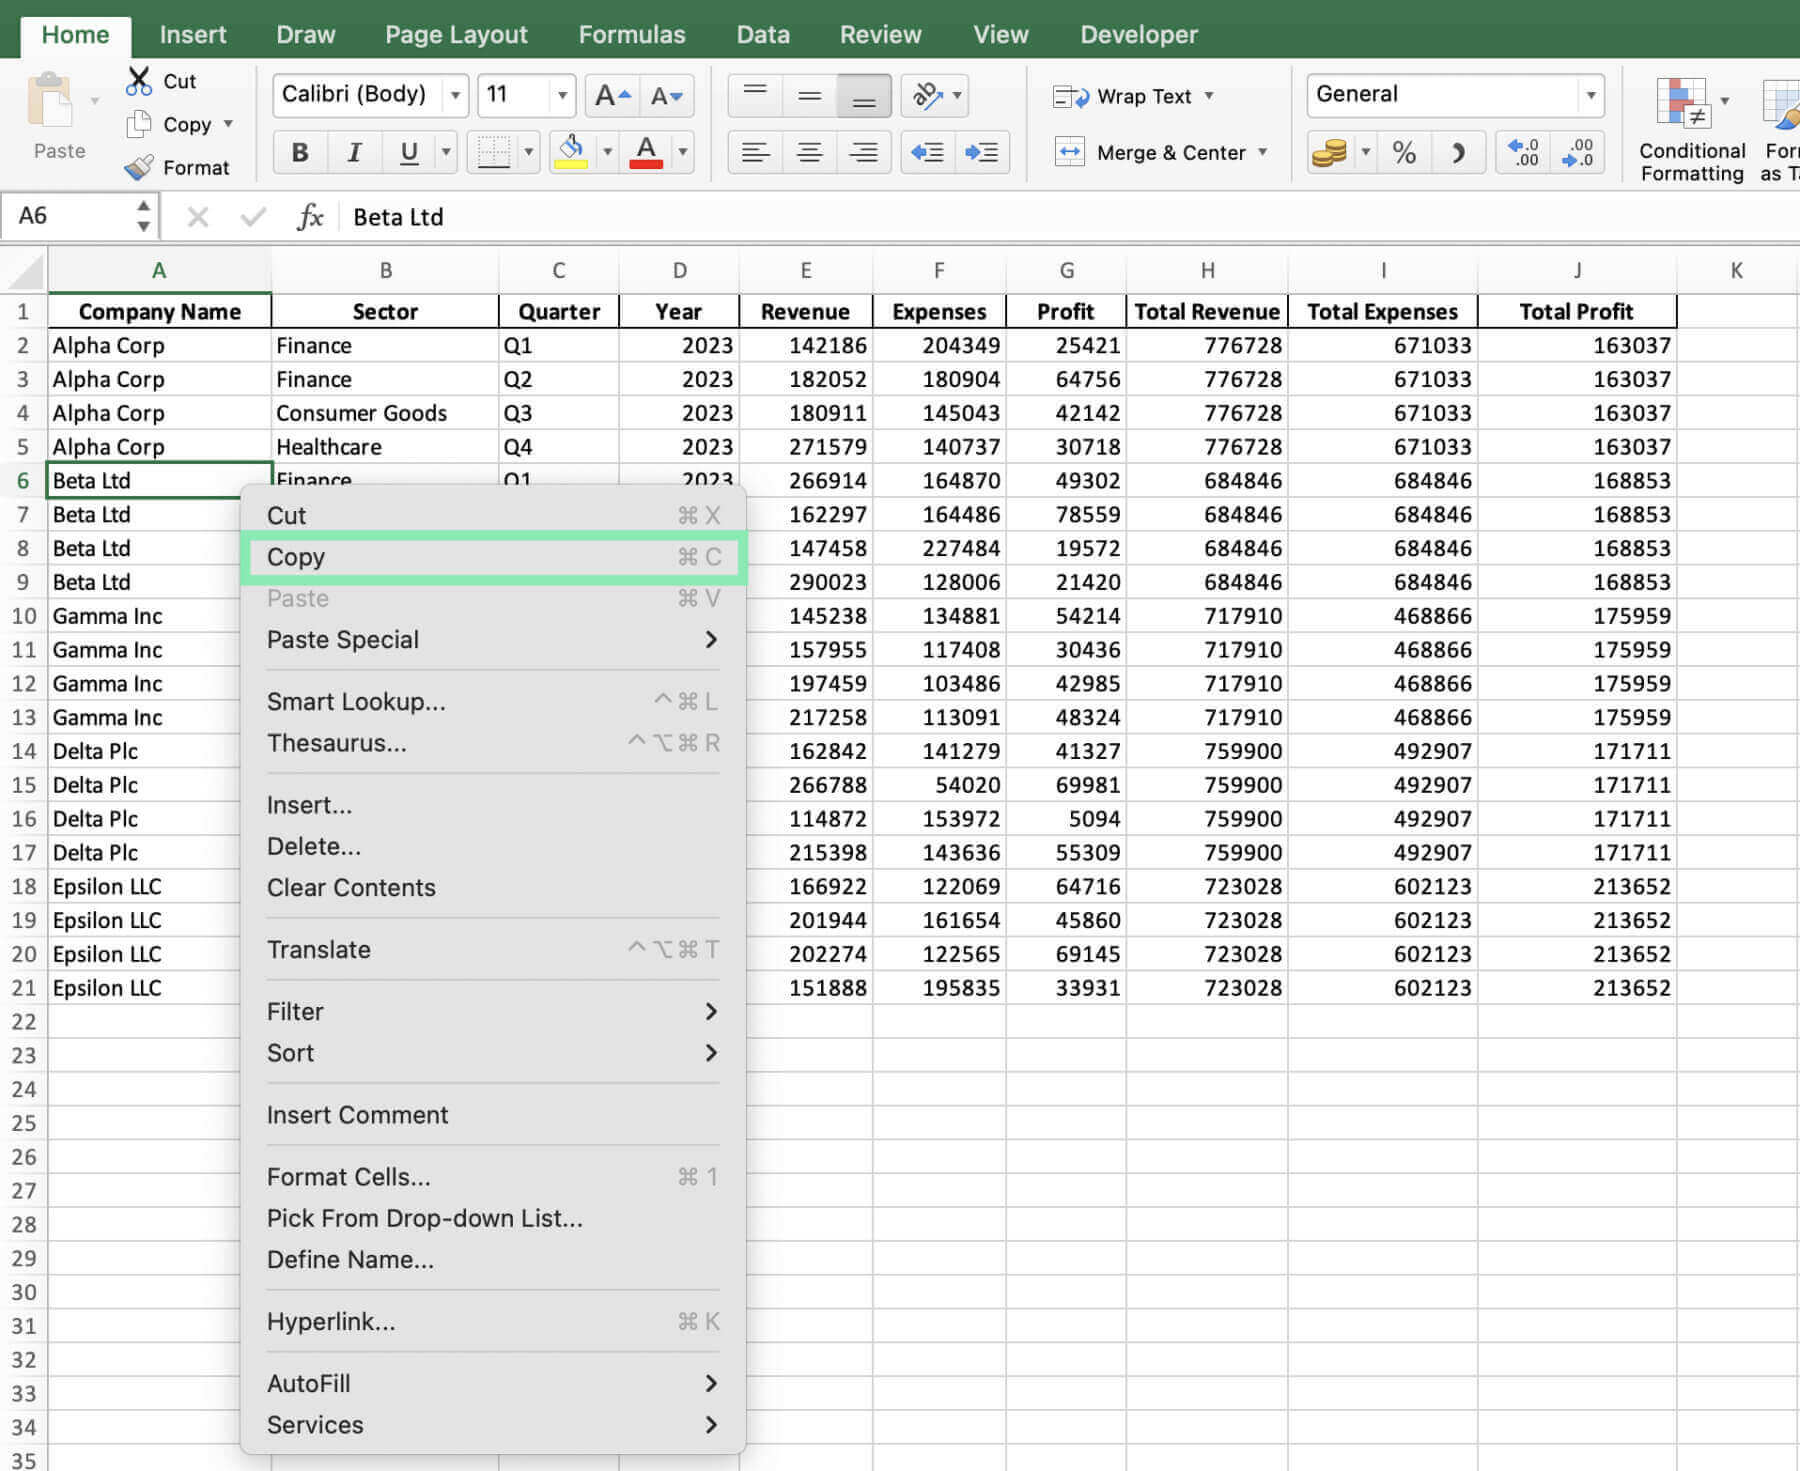The width and height of the screenshot is (1800, 1471).
Task: Click the Increase Decimal icon
Action: click(x=1522, y=152)
